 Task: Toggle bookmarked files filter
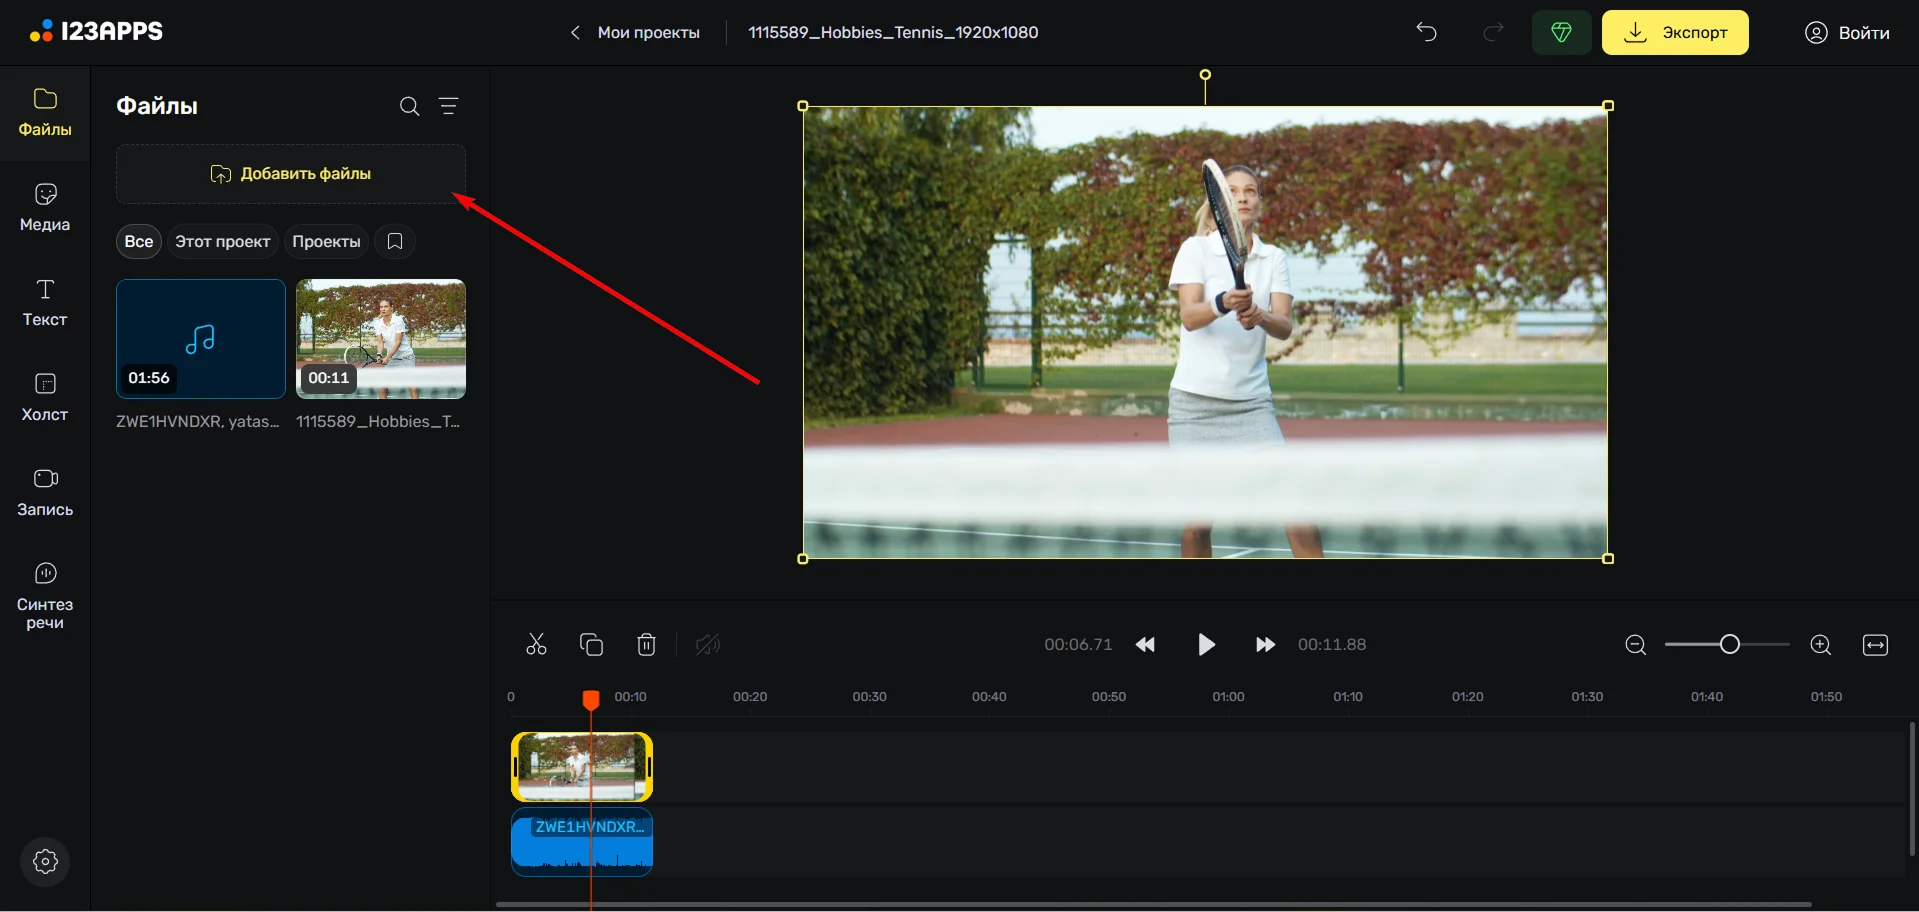click(395, 242)
